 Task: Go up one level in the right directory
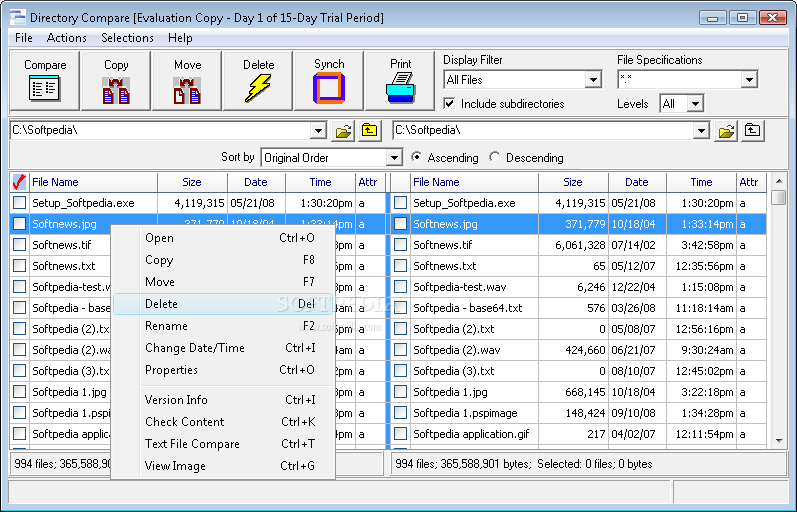tap(752, 131)
